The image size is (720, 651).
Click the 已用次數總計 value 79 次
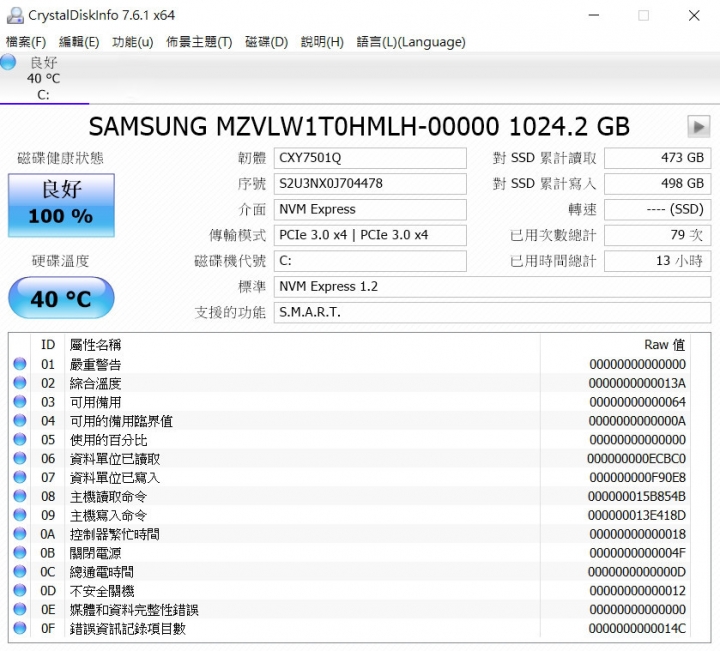658,235
